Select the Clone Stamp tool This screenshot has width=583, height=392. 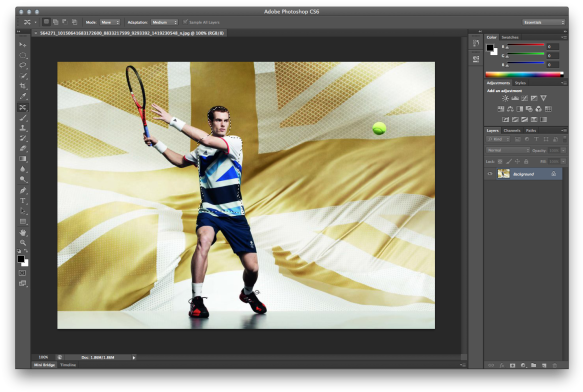pyautogui.click(x=23, y=128)
